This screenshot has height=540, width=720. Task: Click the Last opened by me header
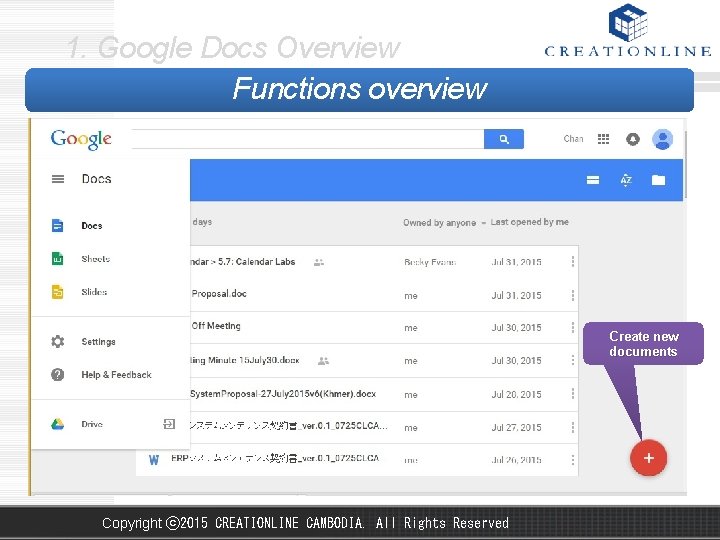click(529, 222)
